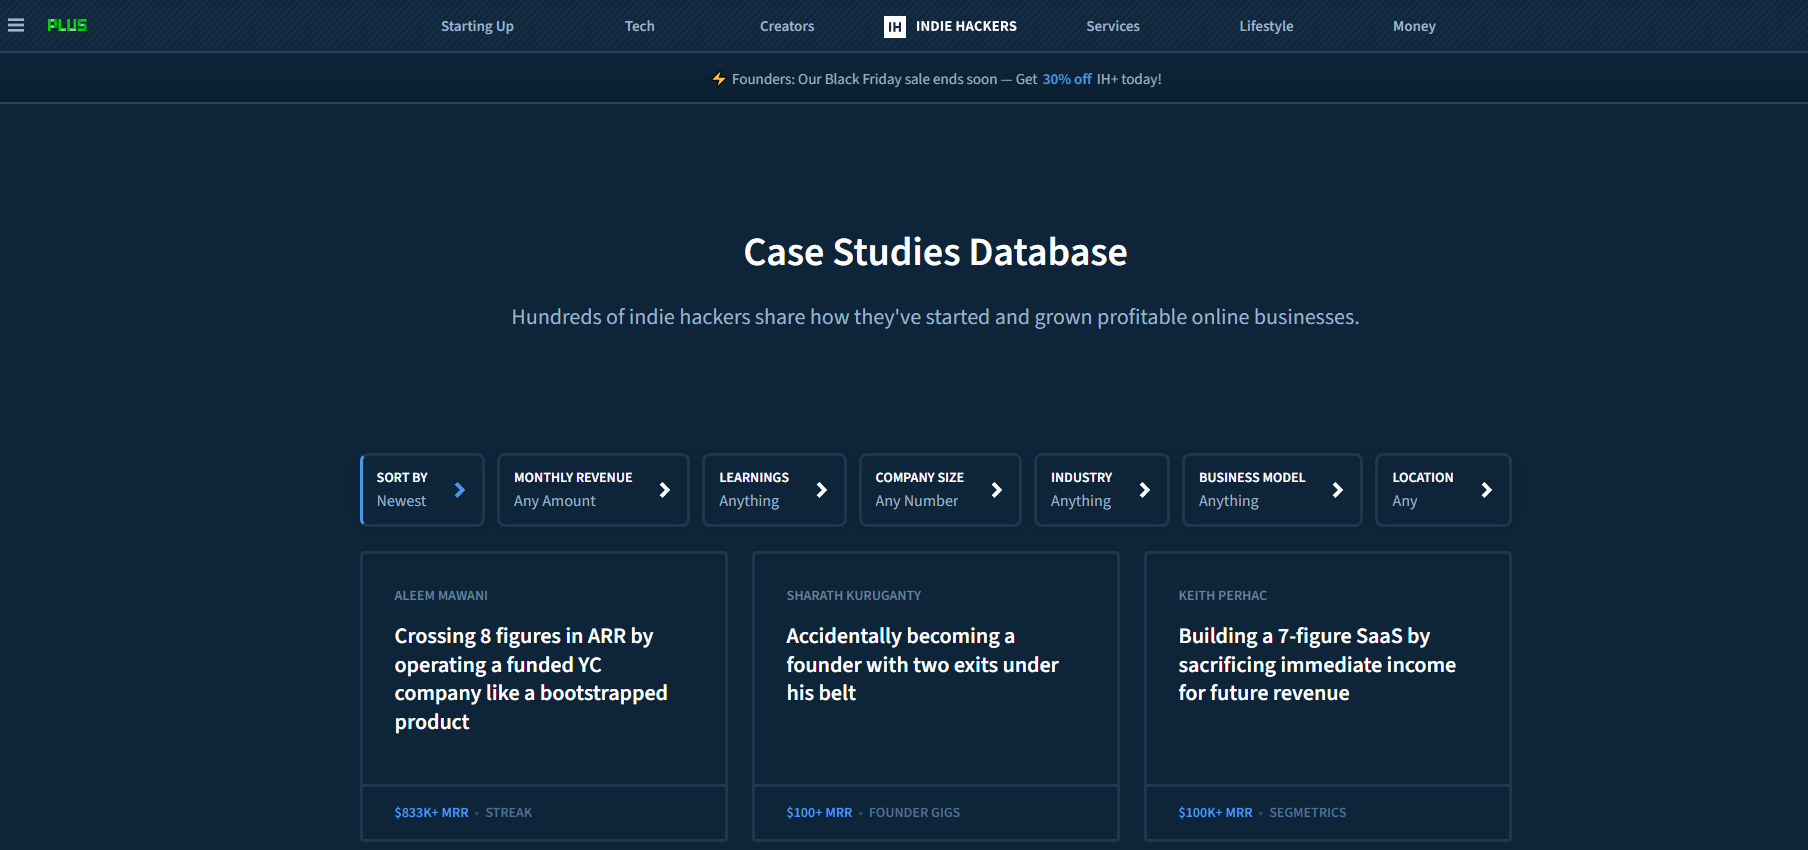
Task: Go to Creators section
Action: click(x=787, y=26)
